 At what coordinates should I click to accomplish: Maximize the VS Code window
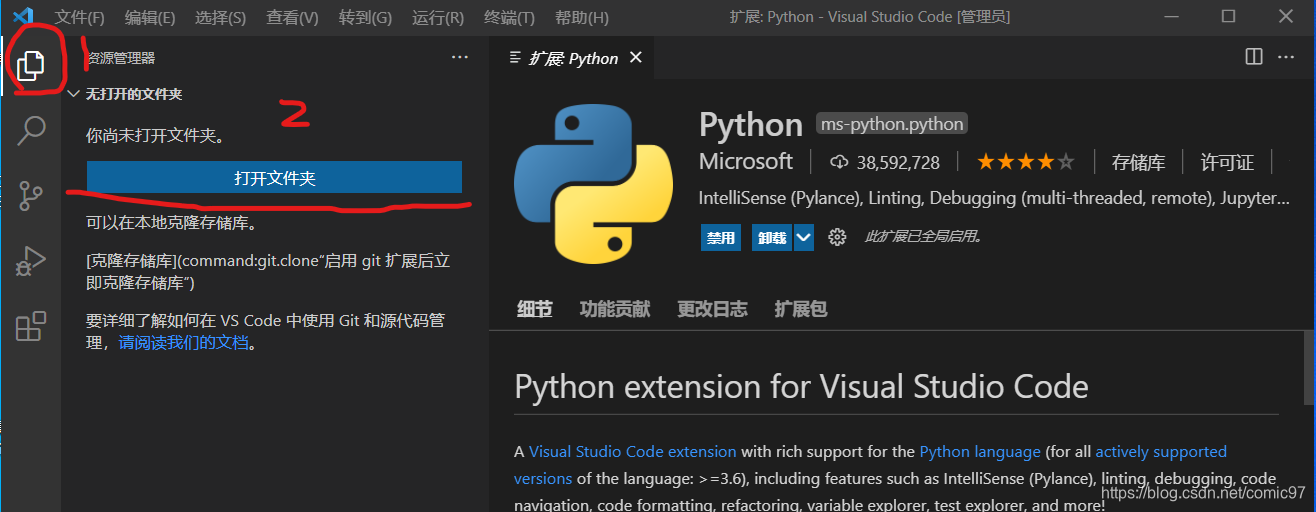[1229, 16]
